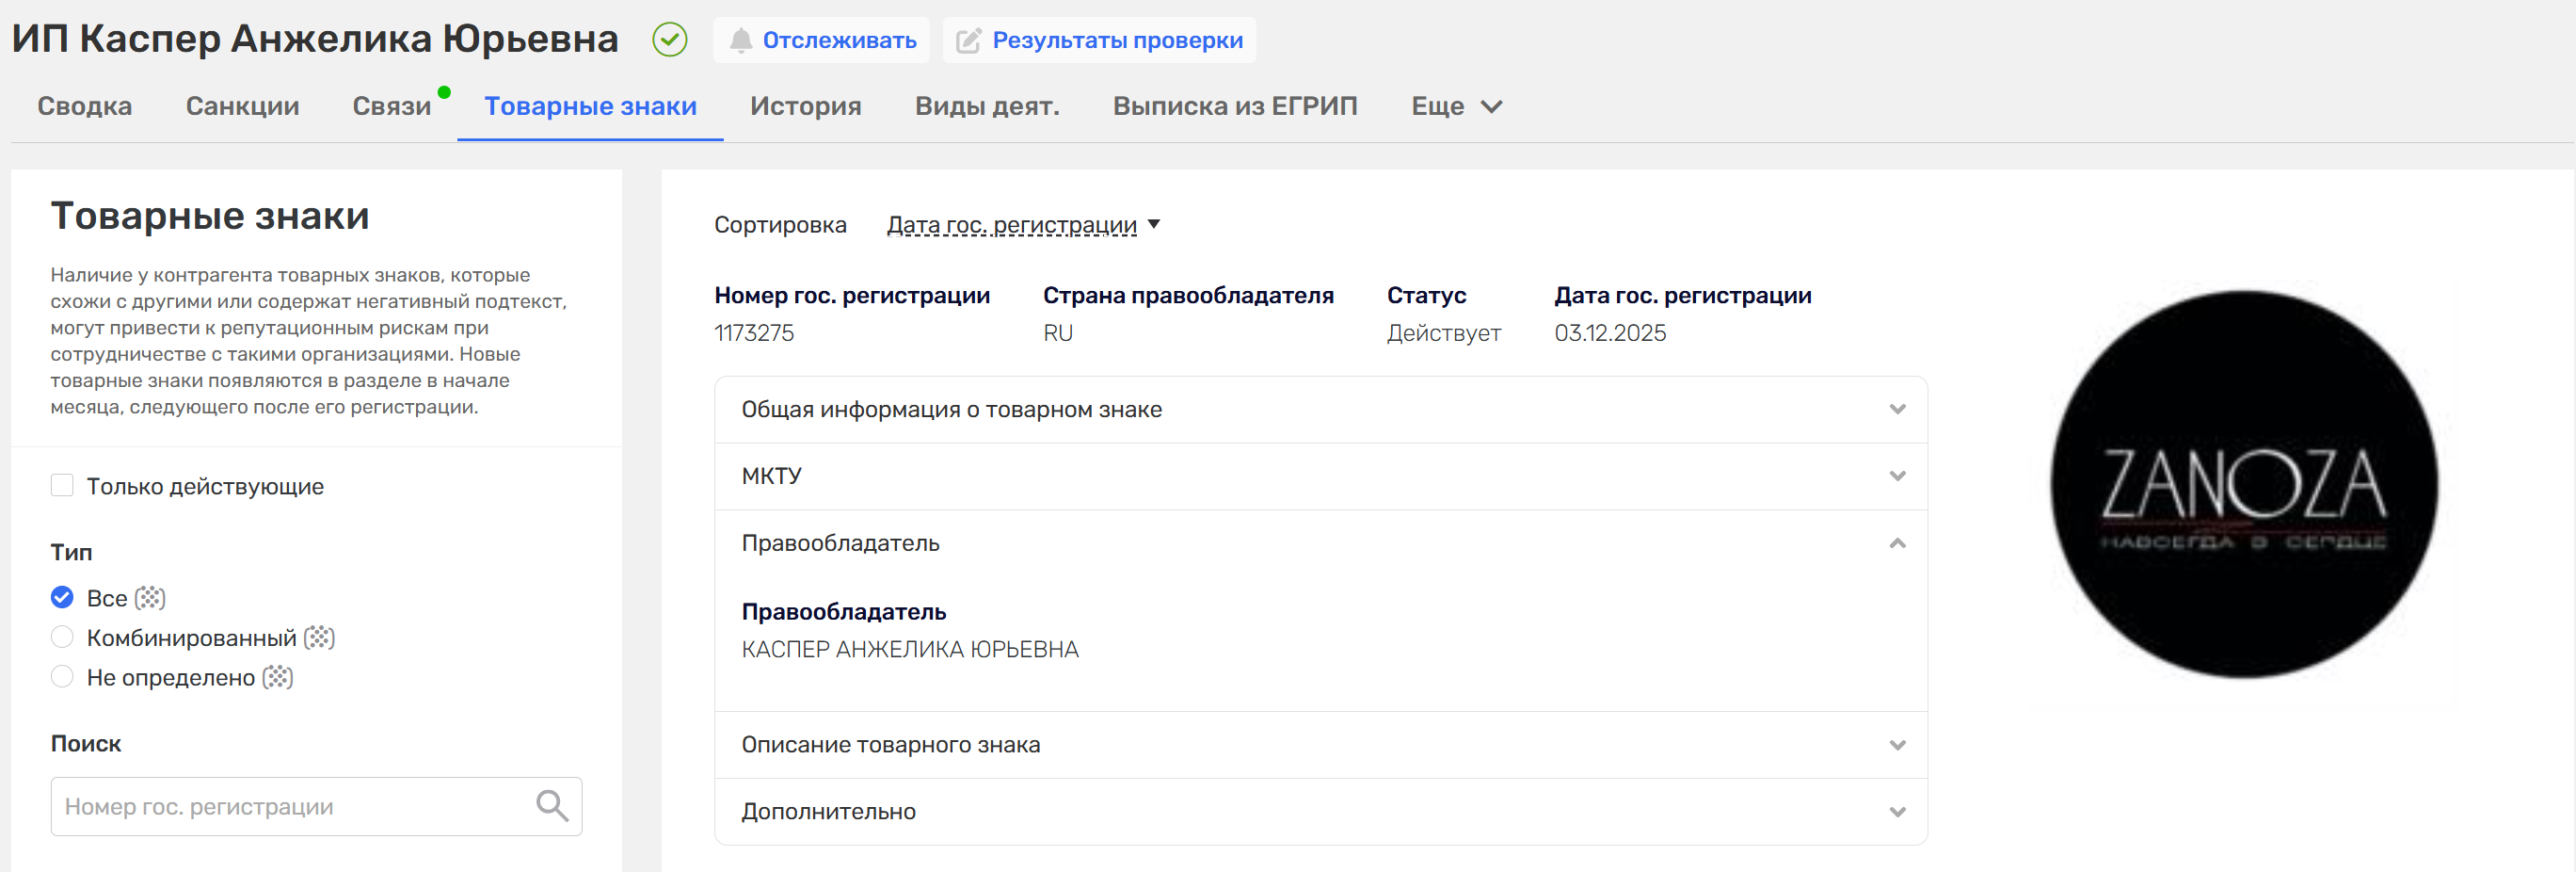Expand the МКТУ section
The image size is (2576, 872).
point(1321,477)
